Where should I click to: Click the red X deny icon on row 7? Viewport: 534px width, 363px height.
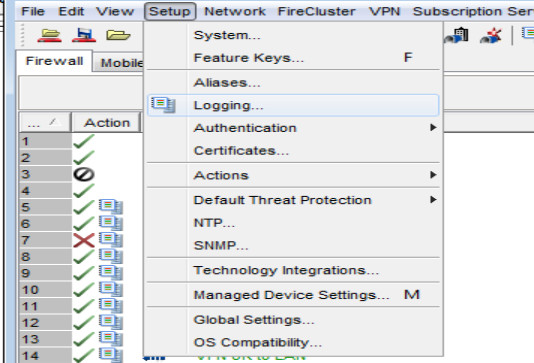tap(84, 240)
